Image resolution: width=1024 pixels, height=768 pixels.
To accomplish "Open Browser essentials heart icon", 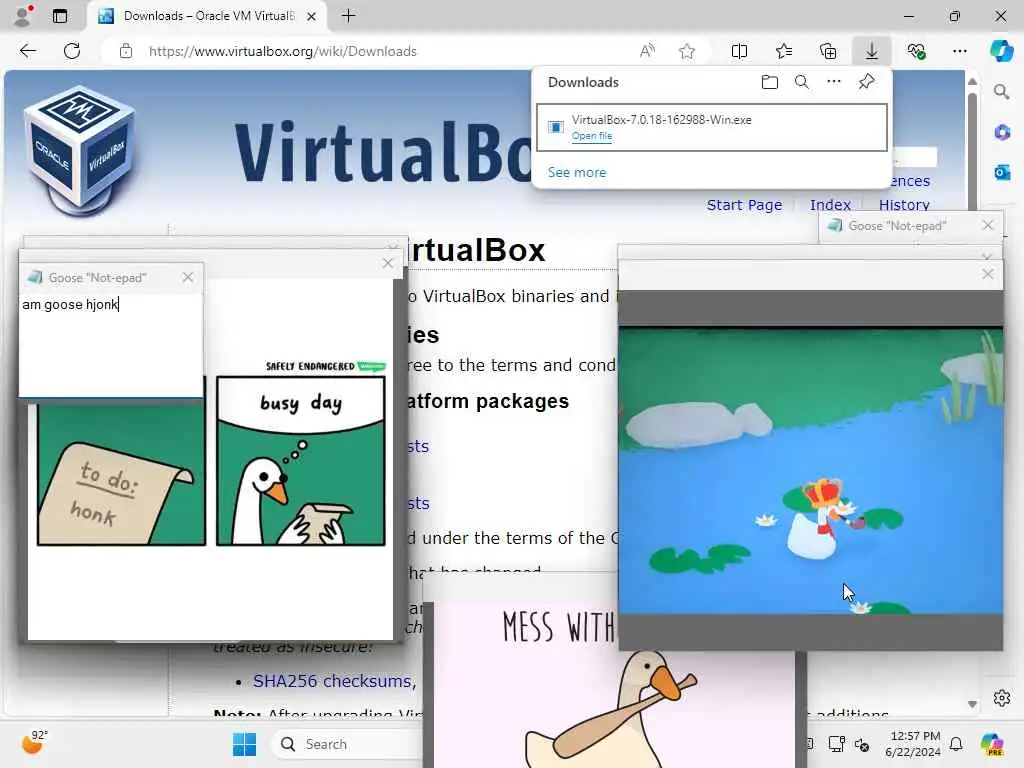I will [916, 51].
